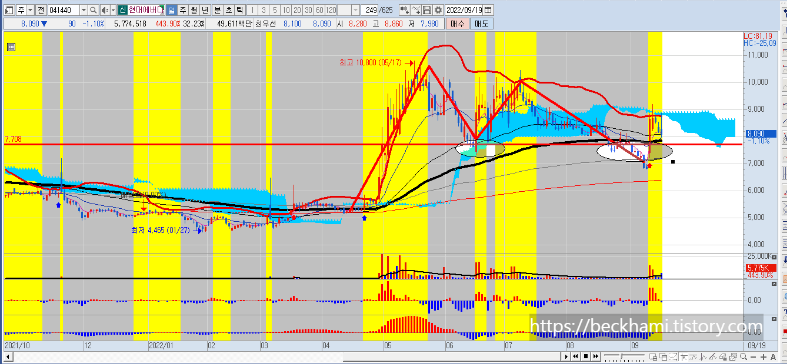Choose the 10 interval button
The width and height of the screenshot is (787, 364).
pos(286,10)
